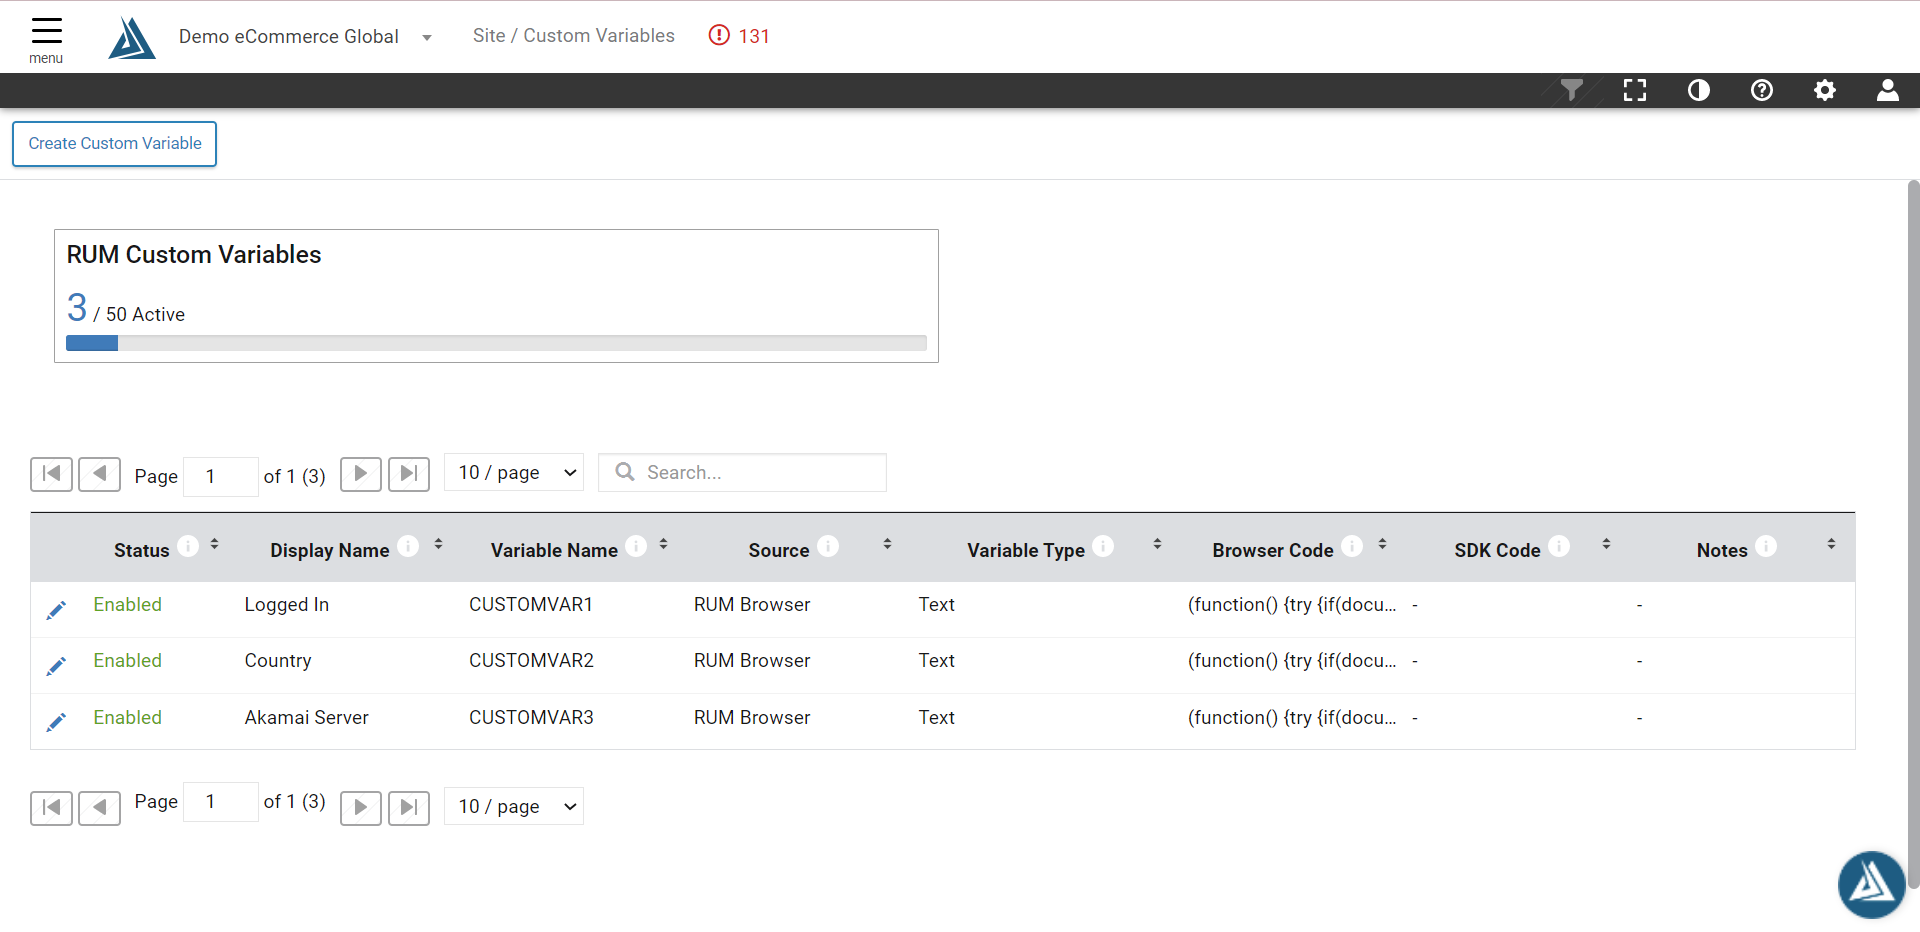The height and width of the screenshot is (932, 1920).
Task: Go to next page in top pagination
Action: coord(361,474)
